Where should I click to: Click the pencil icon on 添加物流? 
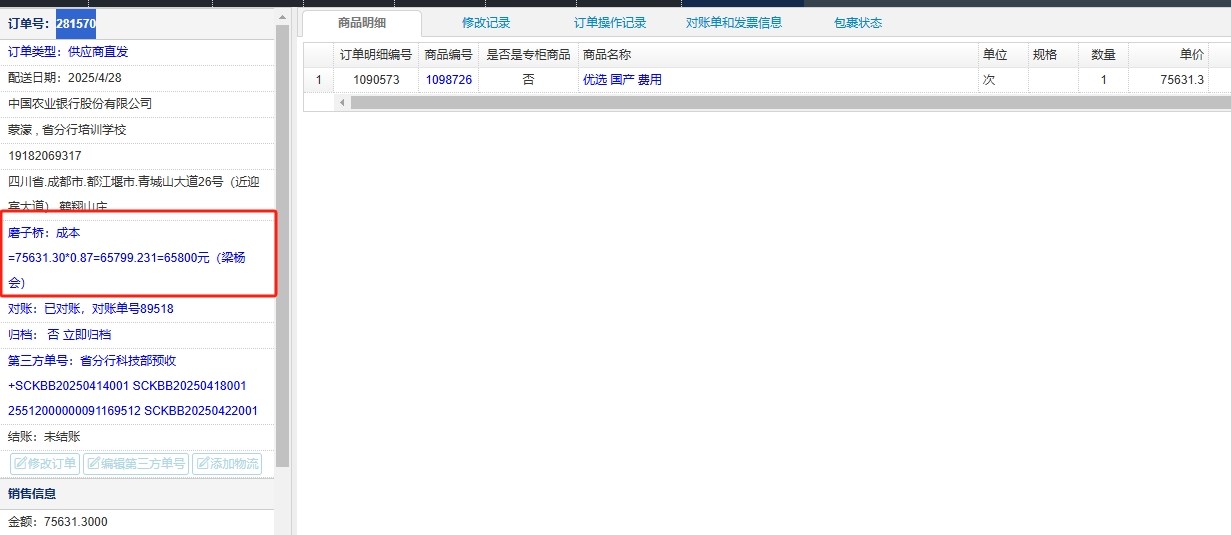202,464
